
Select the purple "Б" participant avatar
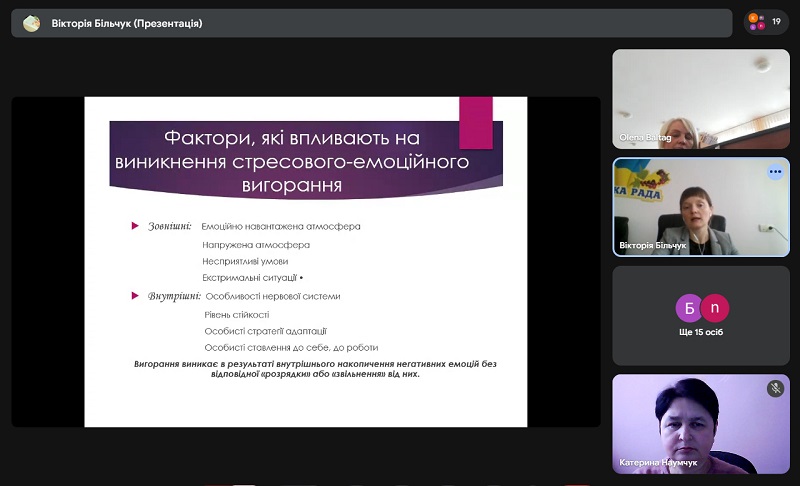coord(688,307)
